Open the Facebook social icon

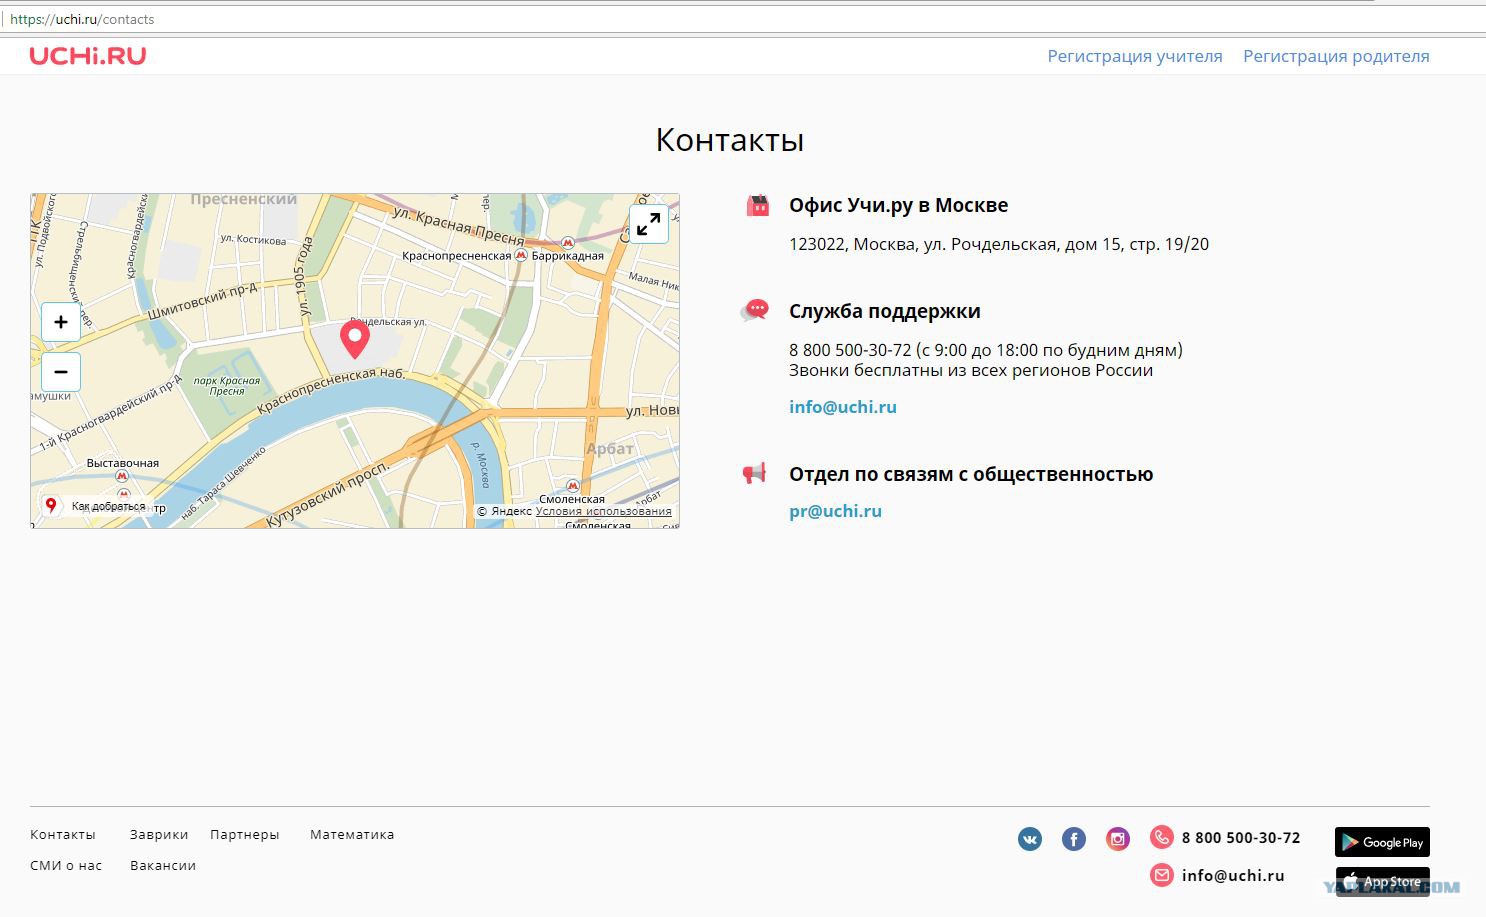click(1074, 839)
